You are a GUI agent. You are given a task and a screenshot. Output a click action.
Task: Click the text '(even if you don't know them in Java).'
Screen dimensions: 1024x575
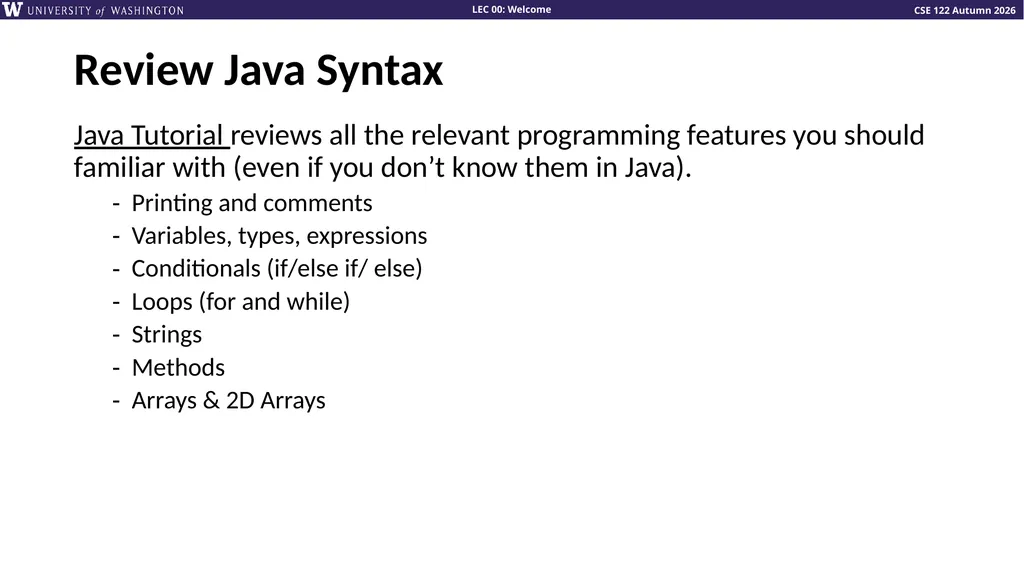pyautogui.click(x=463, y=168)
